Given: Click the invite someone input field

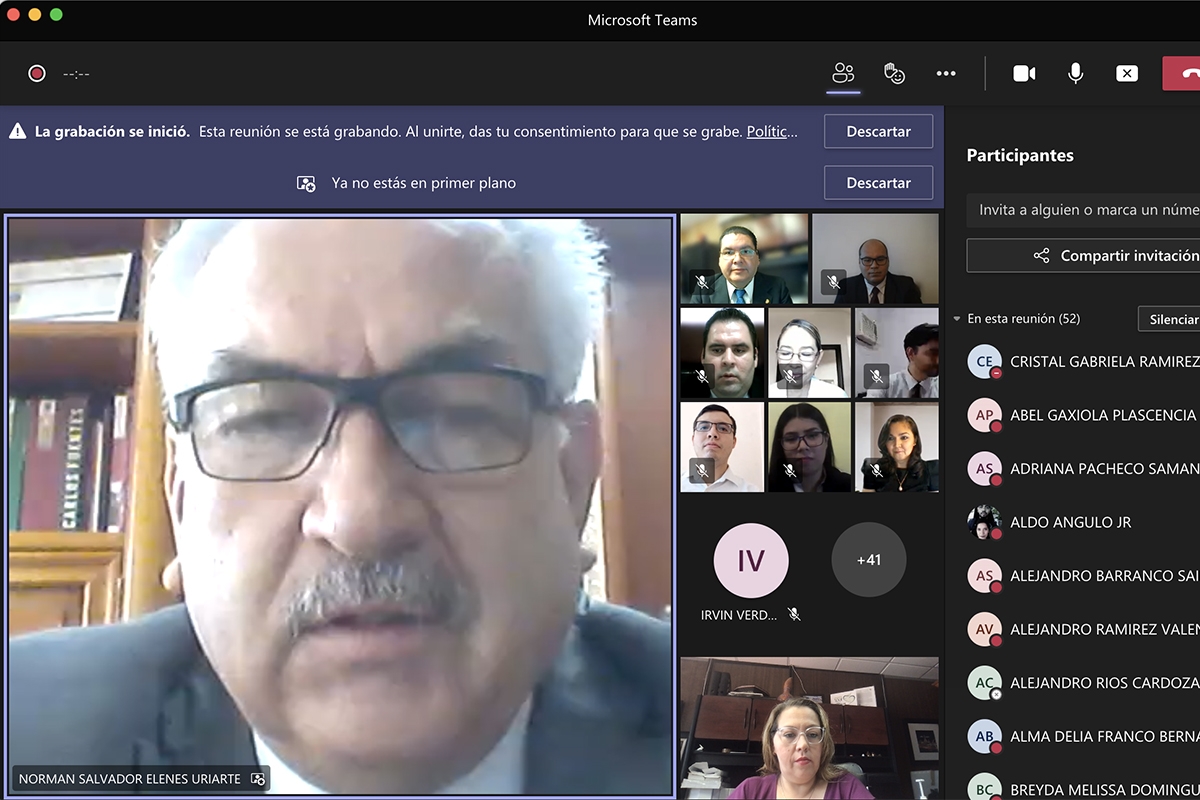Looking at the screenshot, I should (x=1083, y=210).
